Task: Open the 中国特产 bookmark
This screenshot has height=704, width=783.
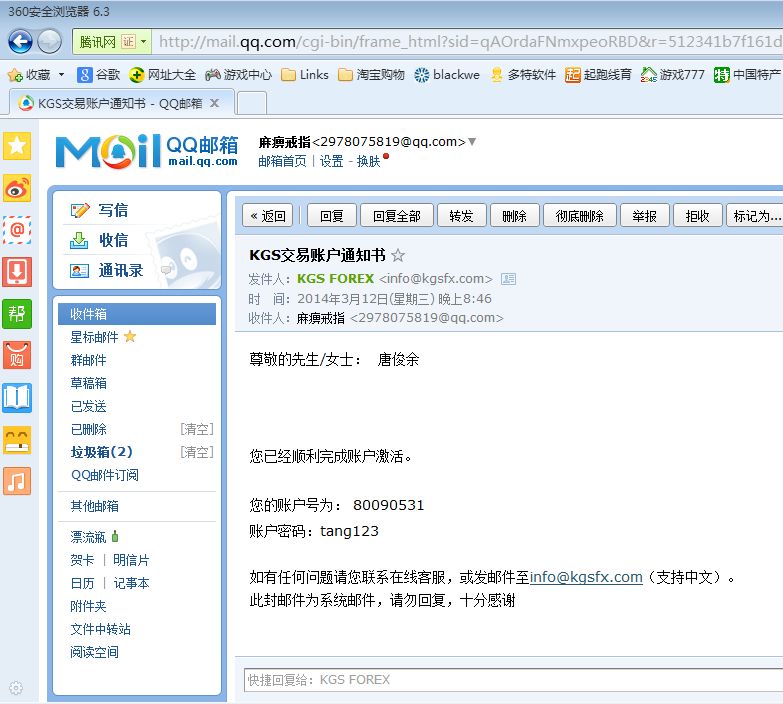Action: (x=747, y=75)
